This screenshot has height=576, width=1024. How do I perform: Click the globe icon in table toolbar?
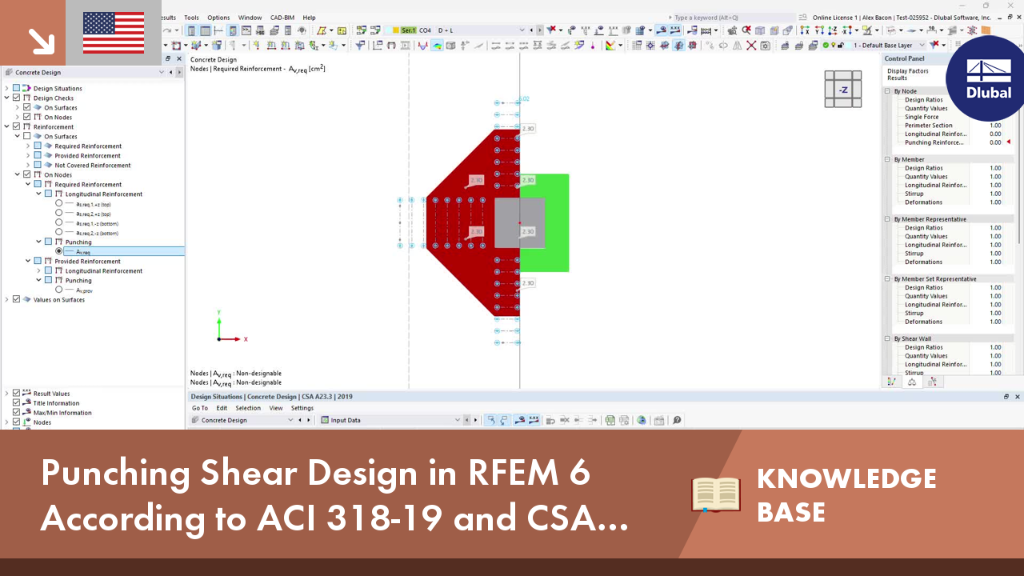point(641,421)
